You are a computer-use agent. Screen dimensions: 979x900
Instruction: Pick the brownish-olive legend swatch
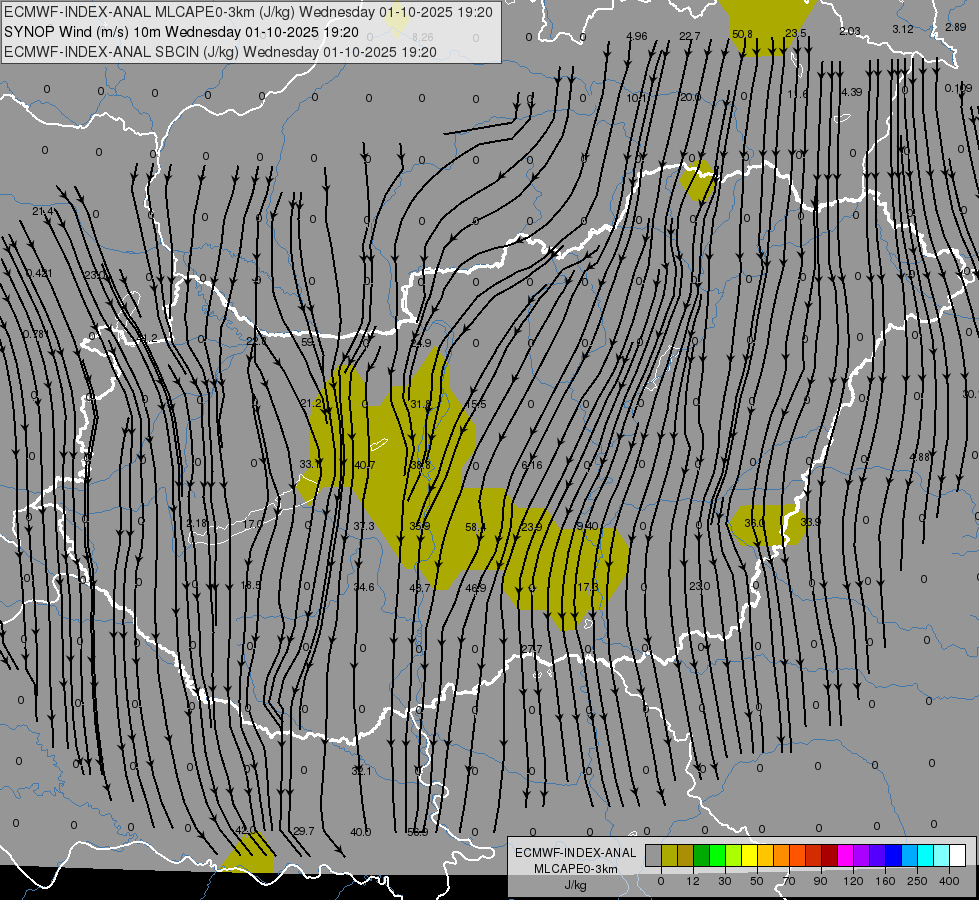click(x=686, y=855)
